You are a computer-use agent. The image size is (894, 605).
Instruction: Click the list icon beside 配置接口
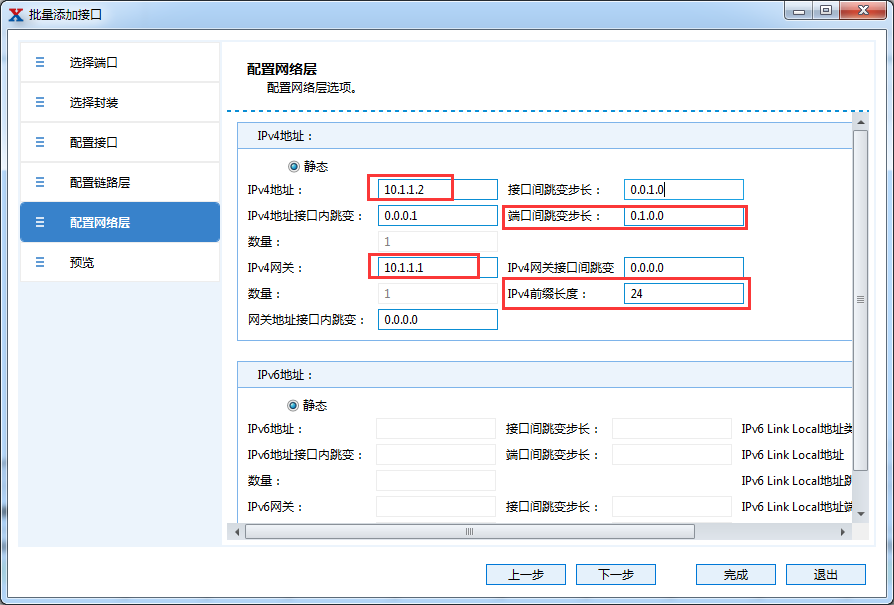tap(40, 142)
